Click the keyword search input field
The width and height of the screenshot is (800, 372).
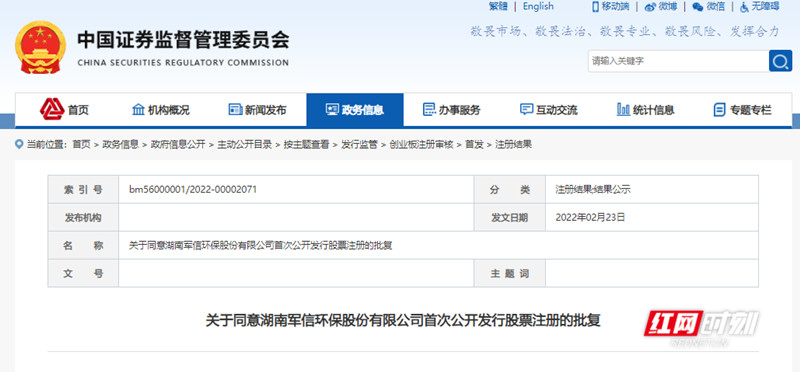[x=678, y=61]
